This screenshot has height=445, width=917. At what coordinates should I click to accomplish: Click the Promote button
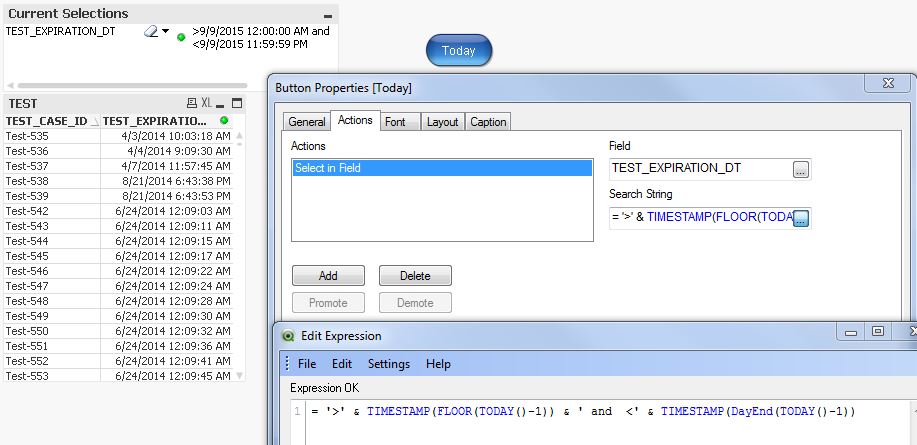click(328, 302)
